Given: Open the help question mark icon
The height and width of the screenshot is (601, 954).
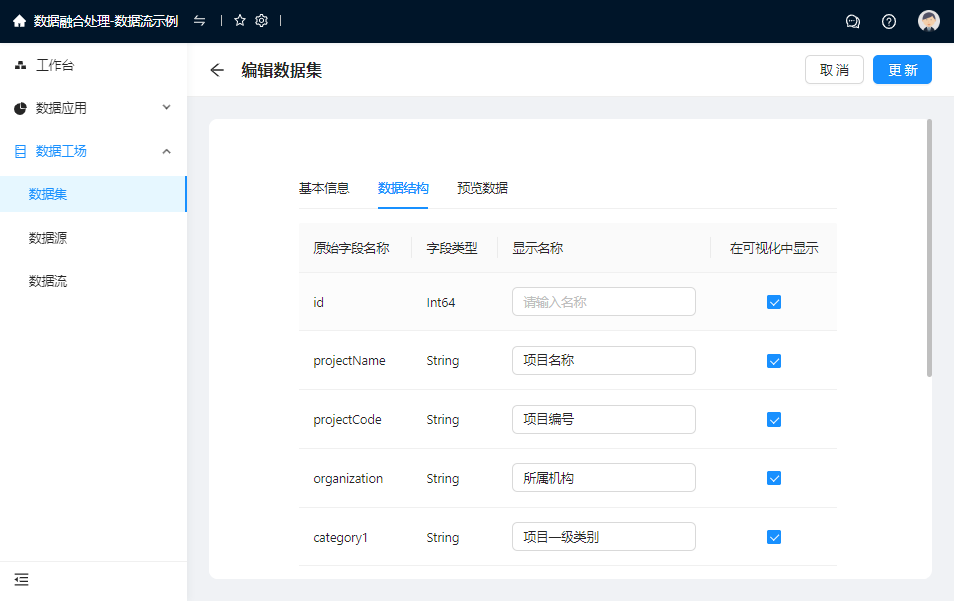Looking at the screenshot, I should (889, 21).
